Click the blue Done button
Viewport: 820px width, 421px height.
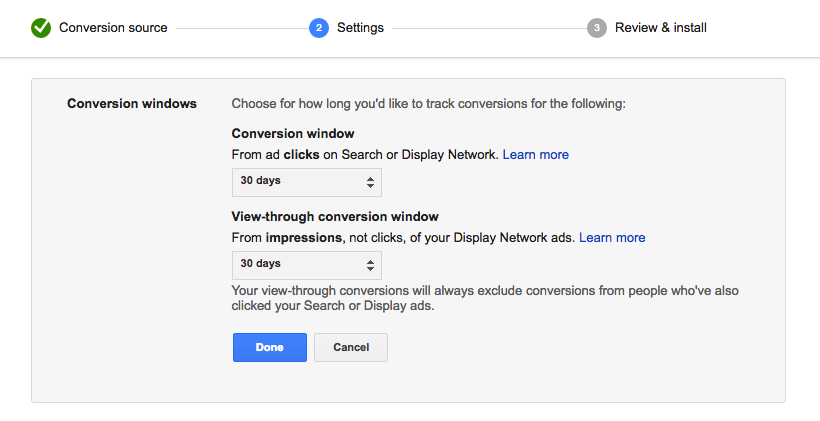tap(270, 347)
